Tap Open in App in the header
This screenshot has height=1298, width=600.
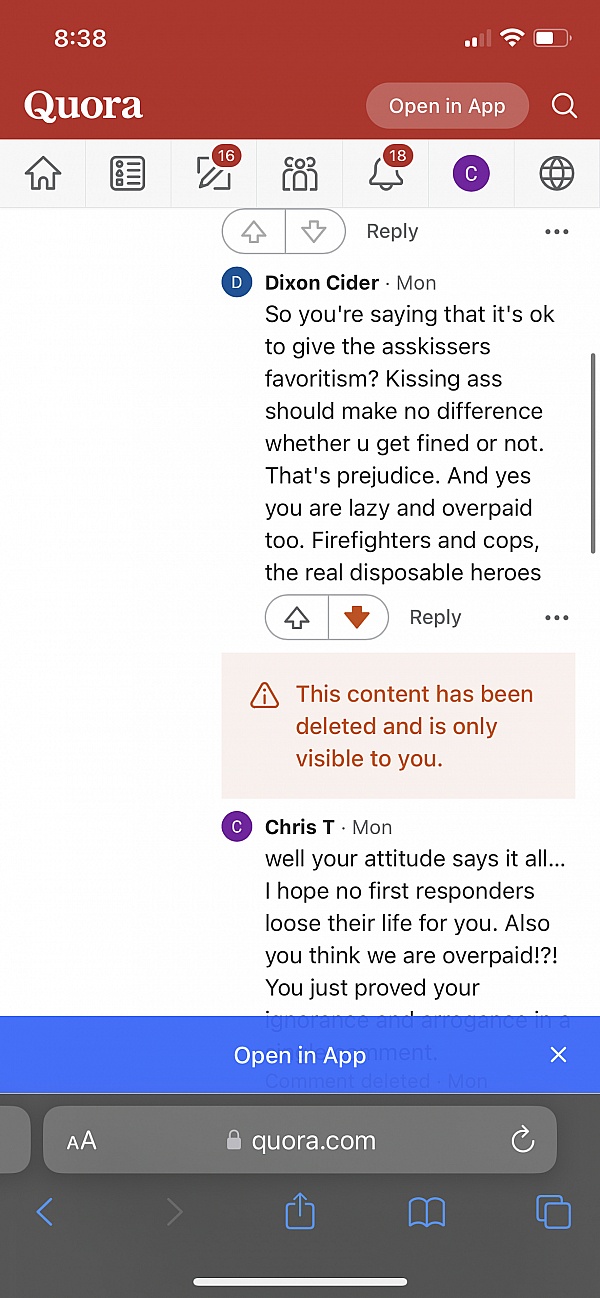click(447, 105)
